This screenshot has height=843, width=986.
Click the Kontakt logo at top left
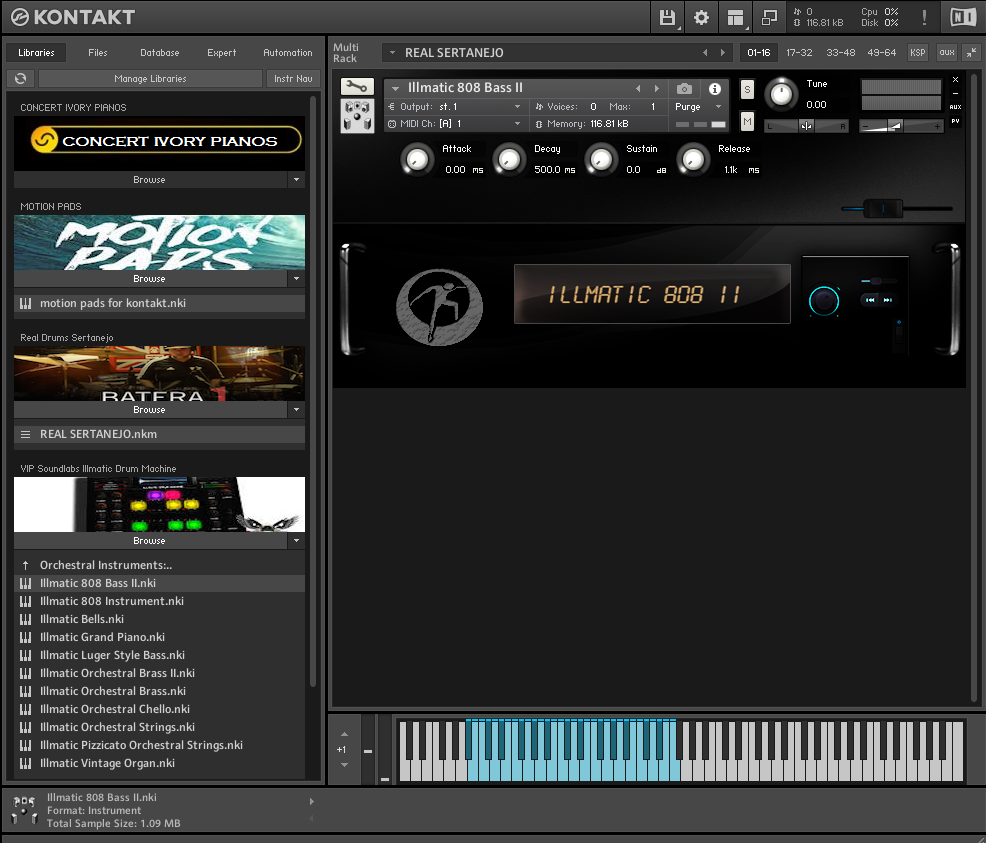pos(72,17)
